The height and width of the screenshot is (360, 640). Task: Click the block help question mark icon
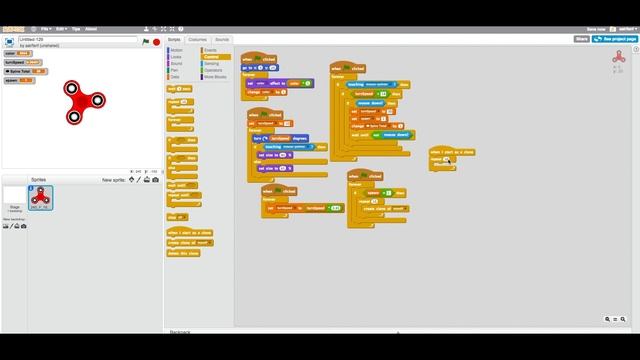tap(181, 29)
